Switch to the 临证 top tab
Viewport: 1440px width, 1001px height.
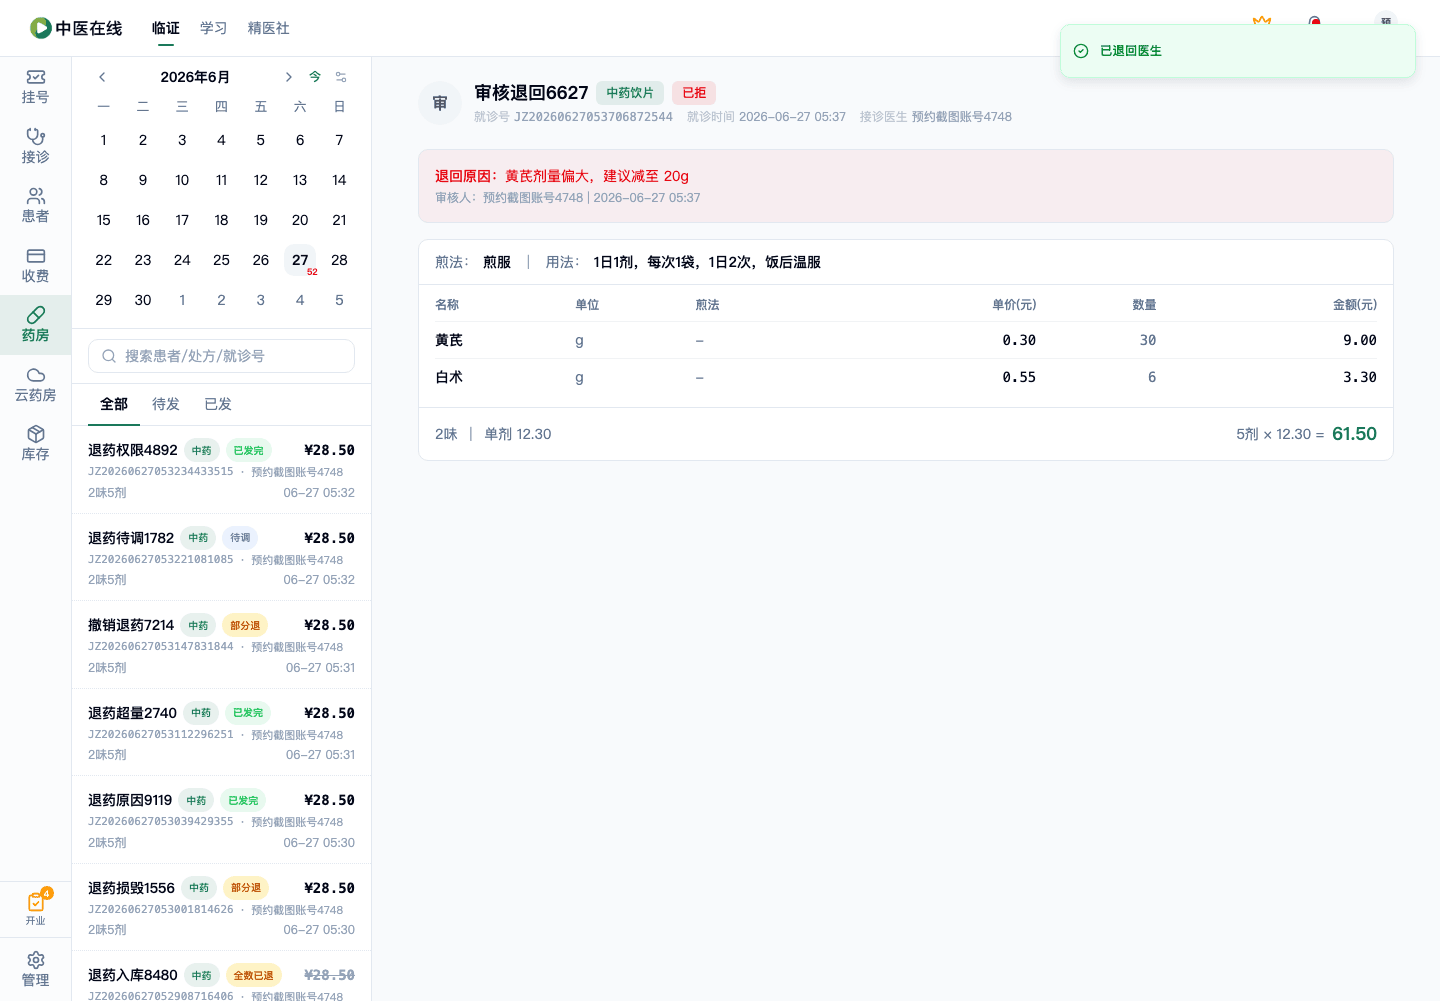(x=166, y=28)
